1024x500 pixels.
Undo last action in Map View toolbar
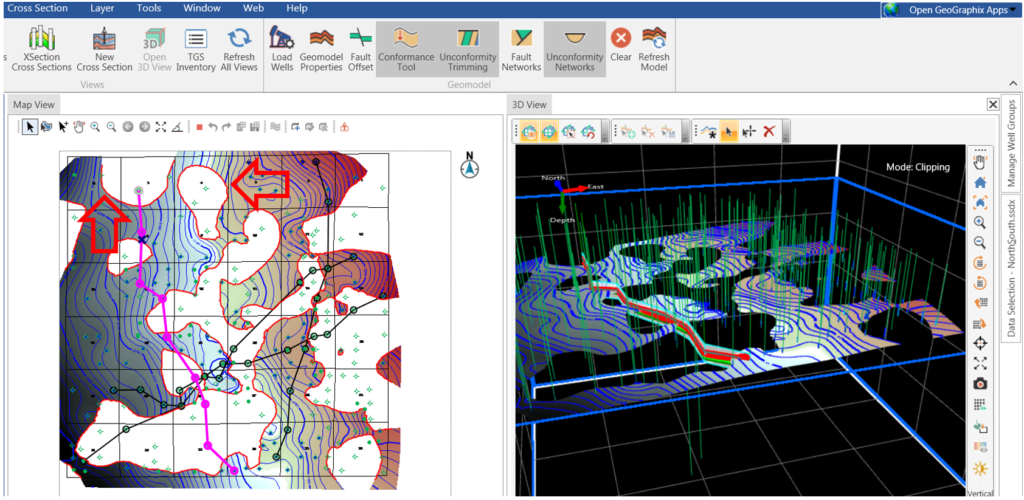coord(212,127)
